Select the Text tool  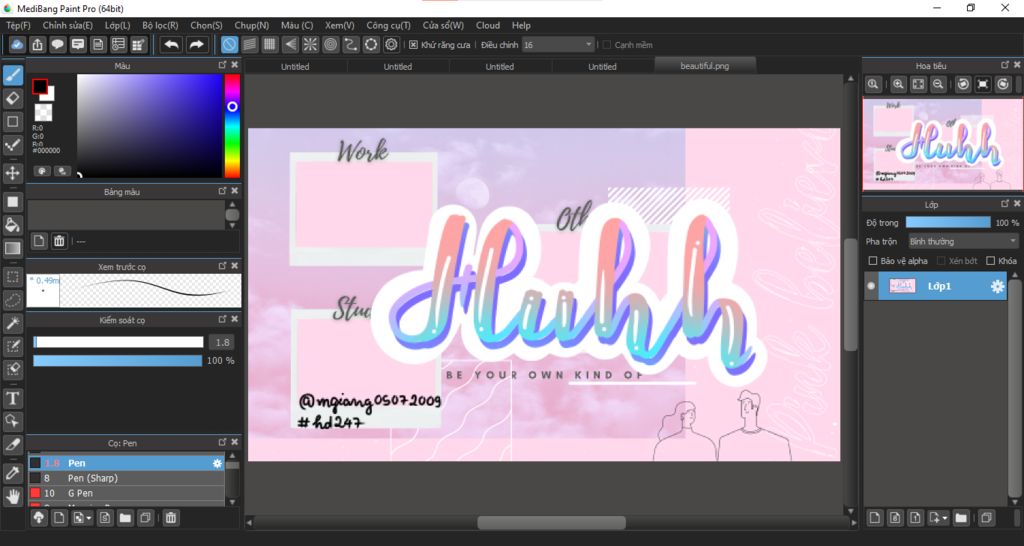[12, 398]
